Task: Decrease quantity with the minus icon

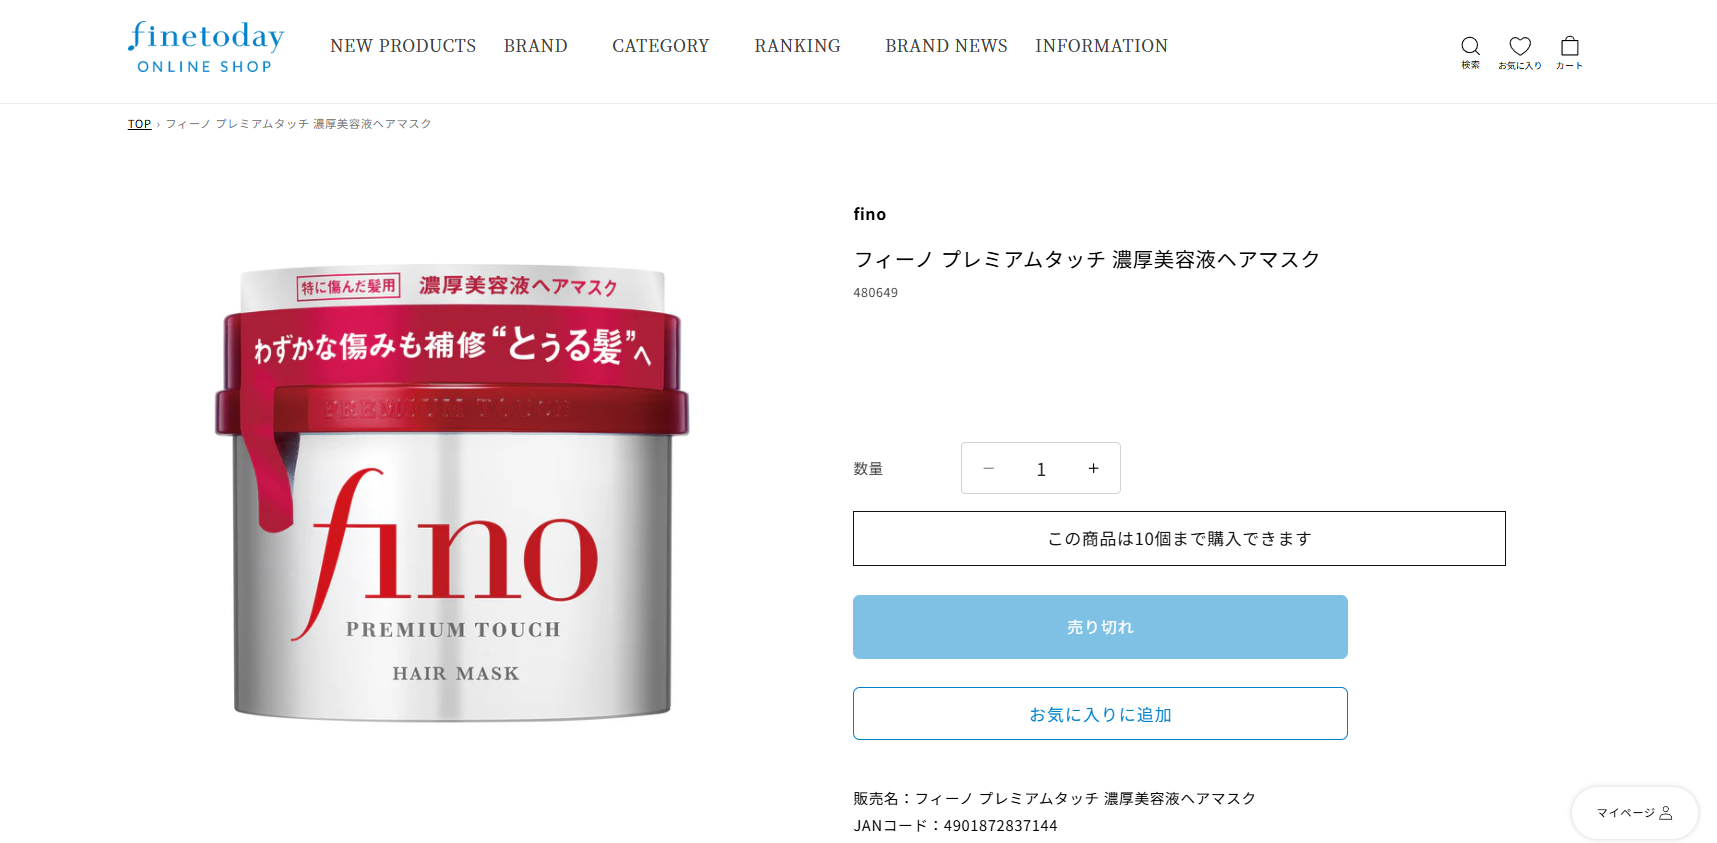Action: (x=988, y=468)
